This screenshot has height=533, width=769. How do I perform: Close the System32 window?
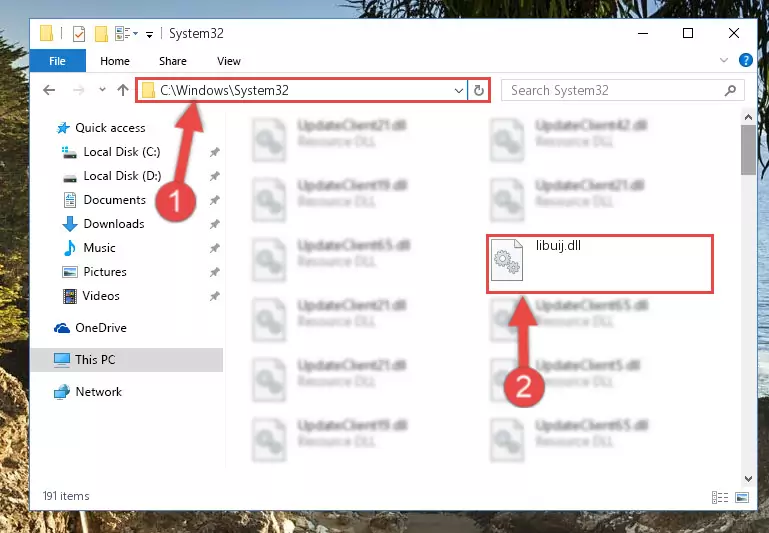pyautogui.click(x=734, y=33)
